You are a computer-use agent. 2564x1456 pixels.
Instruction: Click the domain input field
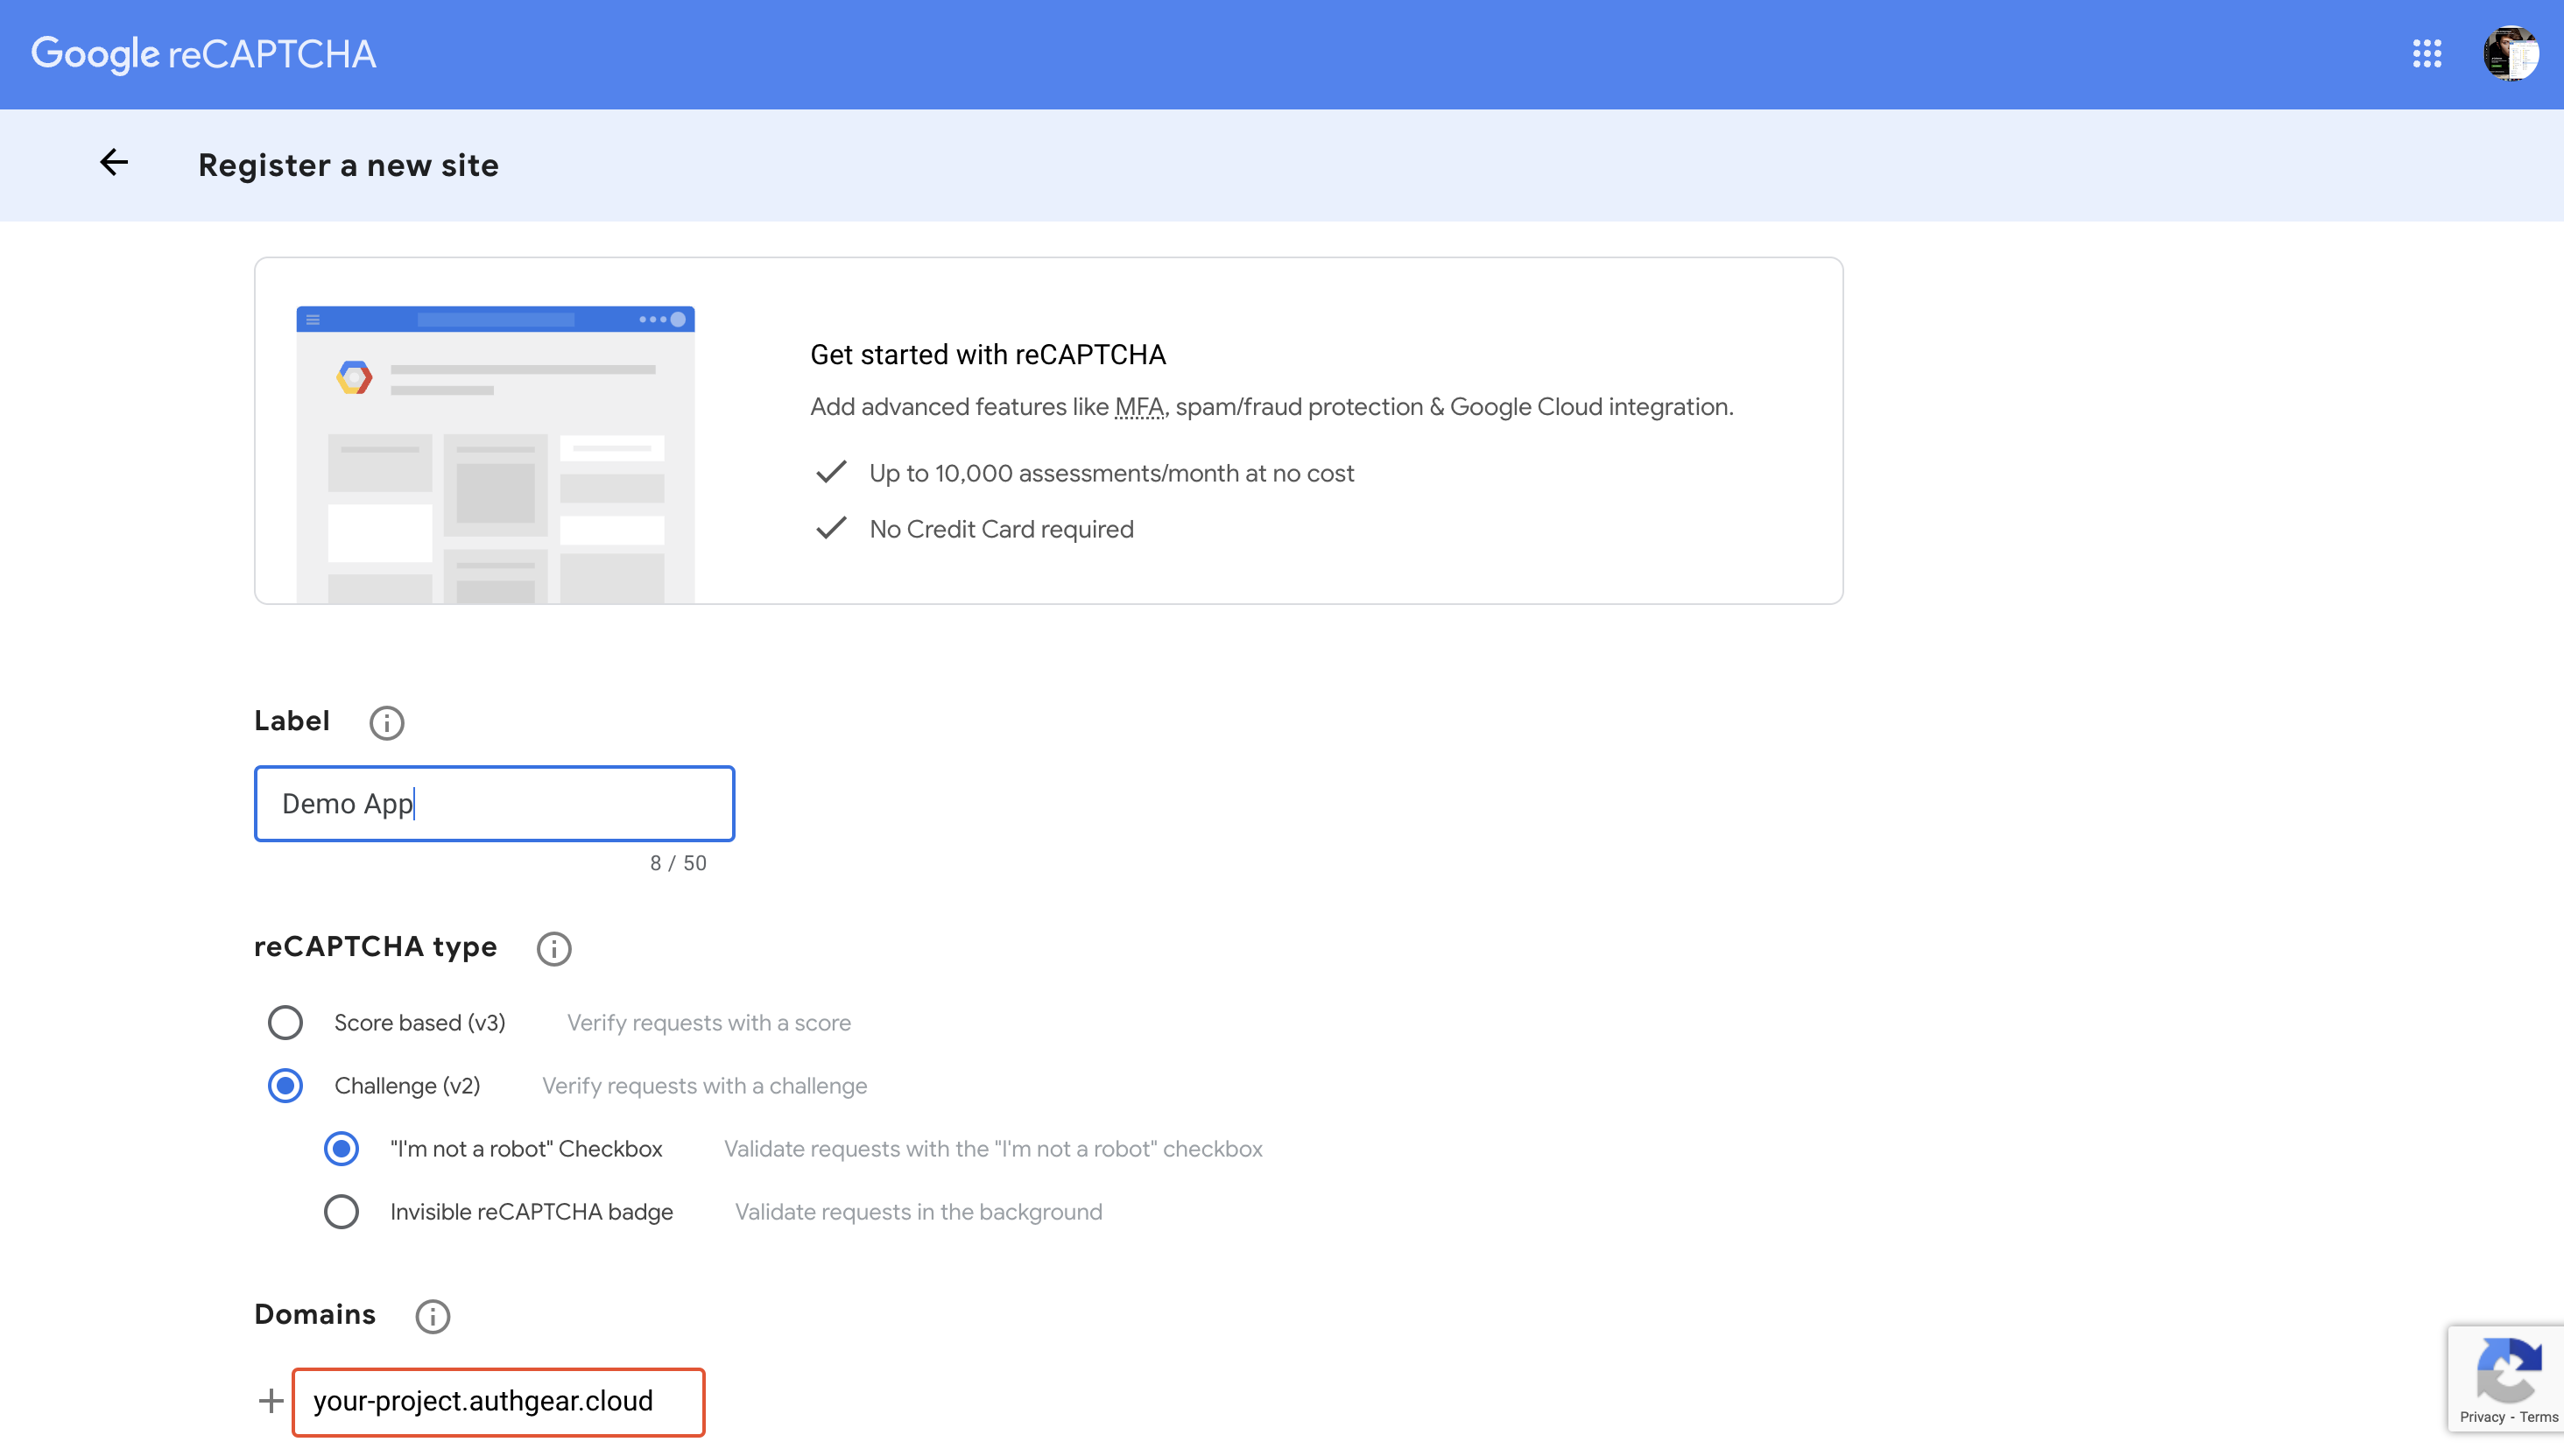[498, 1401]
